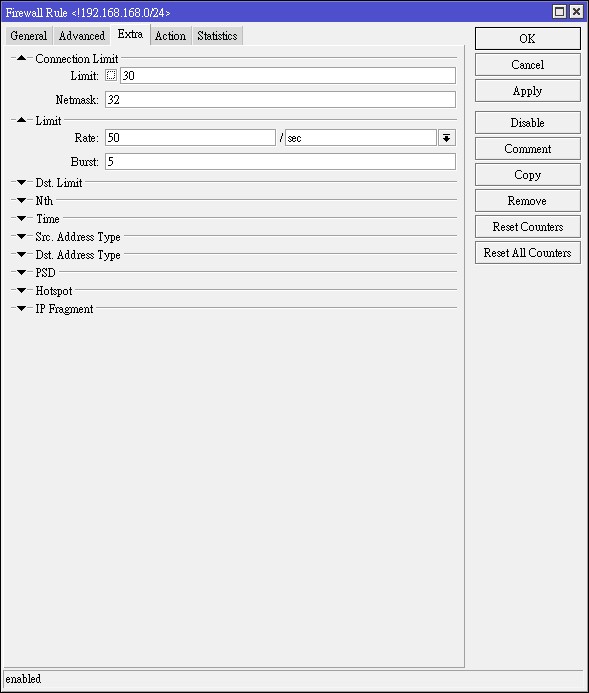Viewport: 589px width, 693px height.
Task: Click the Netmask field showing 32
Action: point(280,99)
